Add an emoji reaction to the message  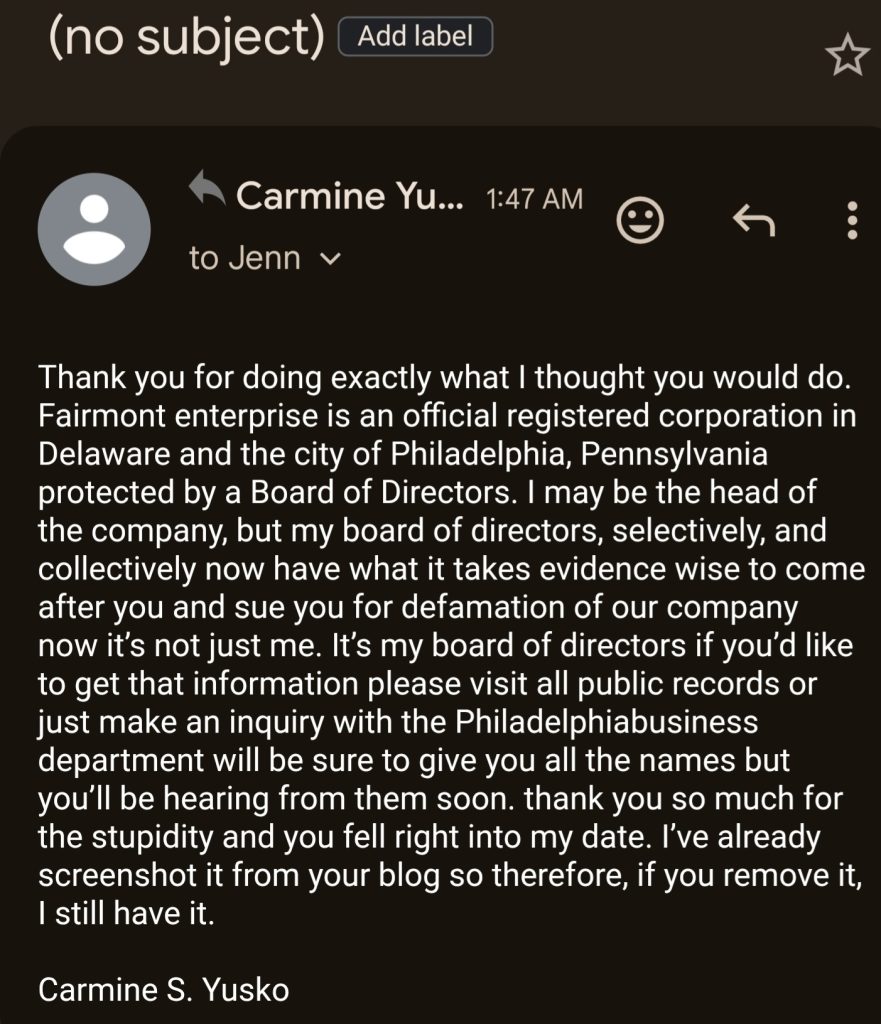pos(640,219)
